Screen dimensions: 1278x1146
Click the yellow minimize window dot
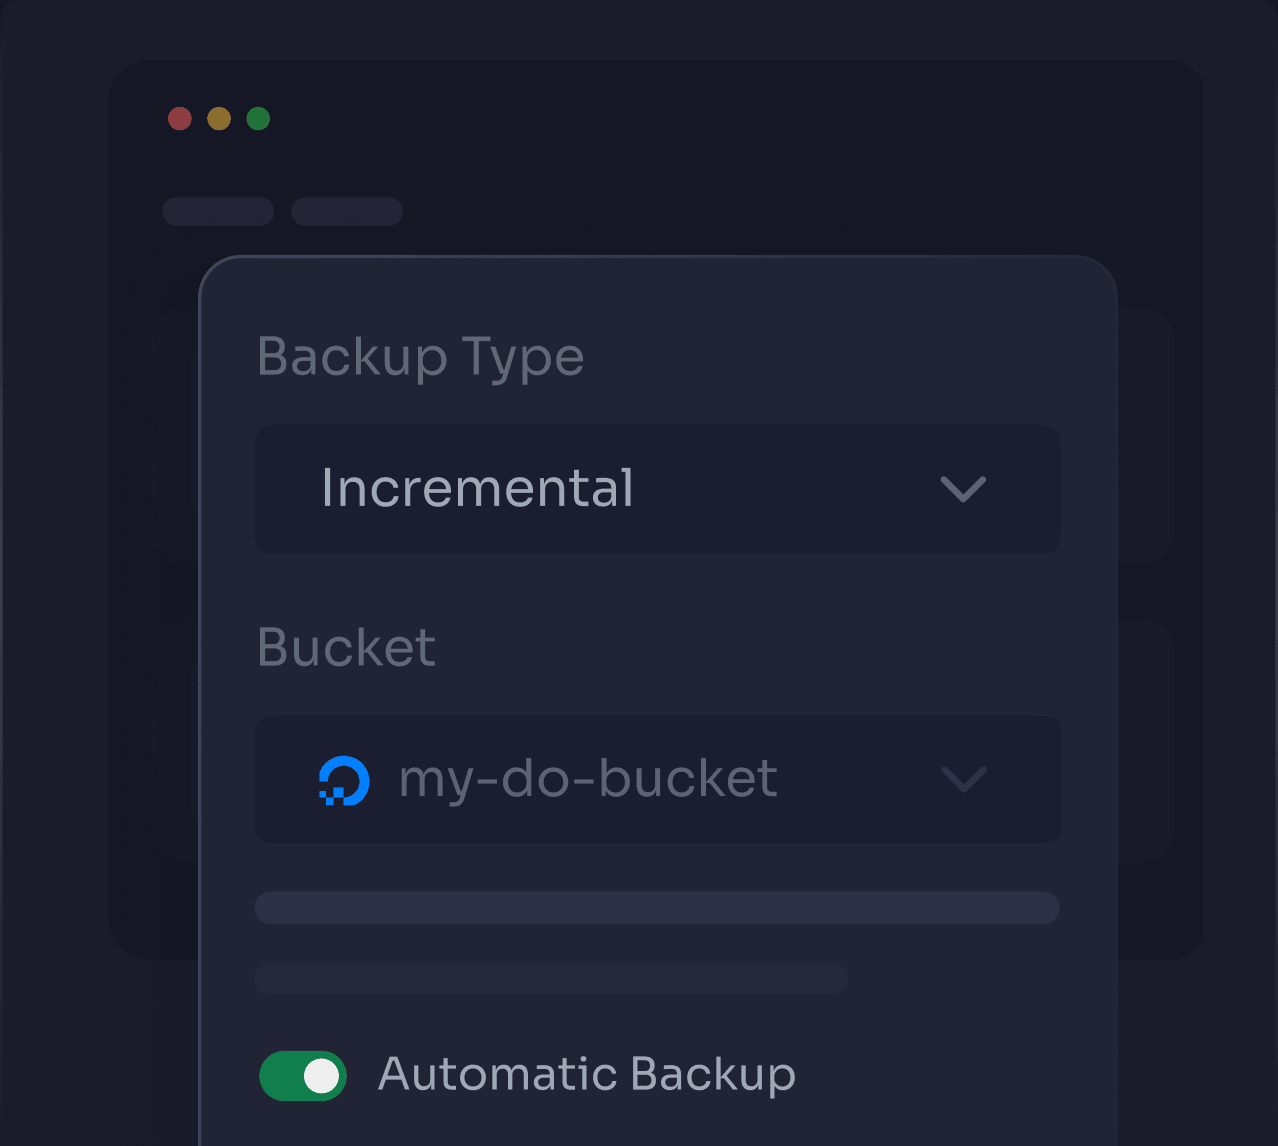219,119
